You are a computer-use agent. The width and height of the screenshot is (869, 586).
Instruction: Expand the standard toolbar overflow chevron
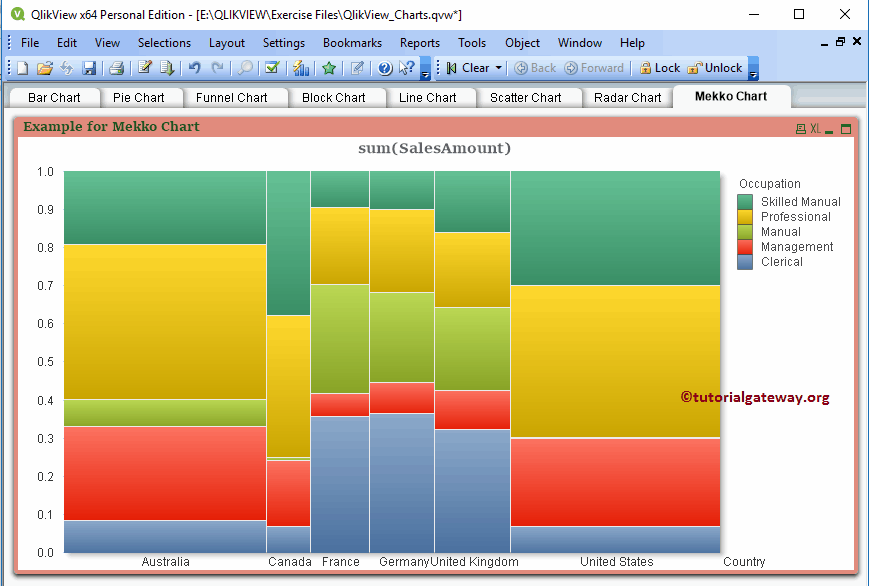[425, 72]
